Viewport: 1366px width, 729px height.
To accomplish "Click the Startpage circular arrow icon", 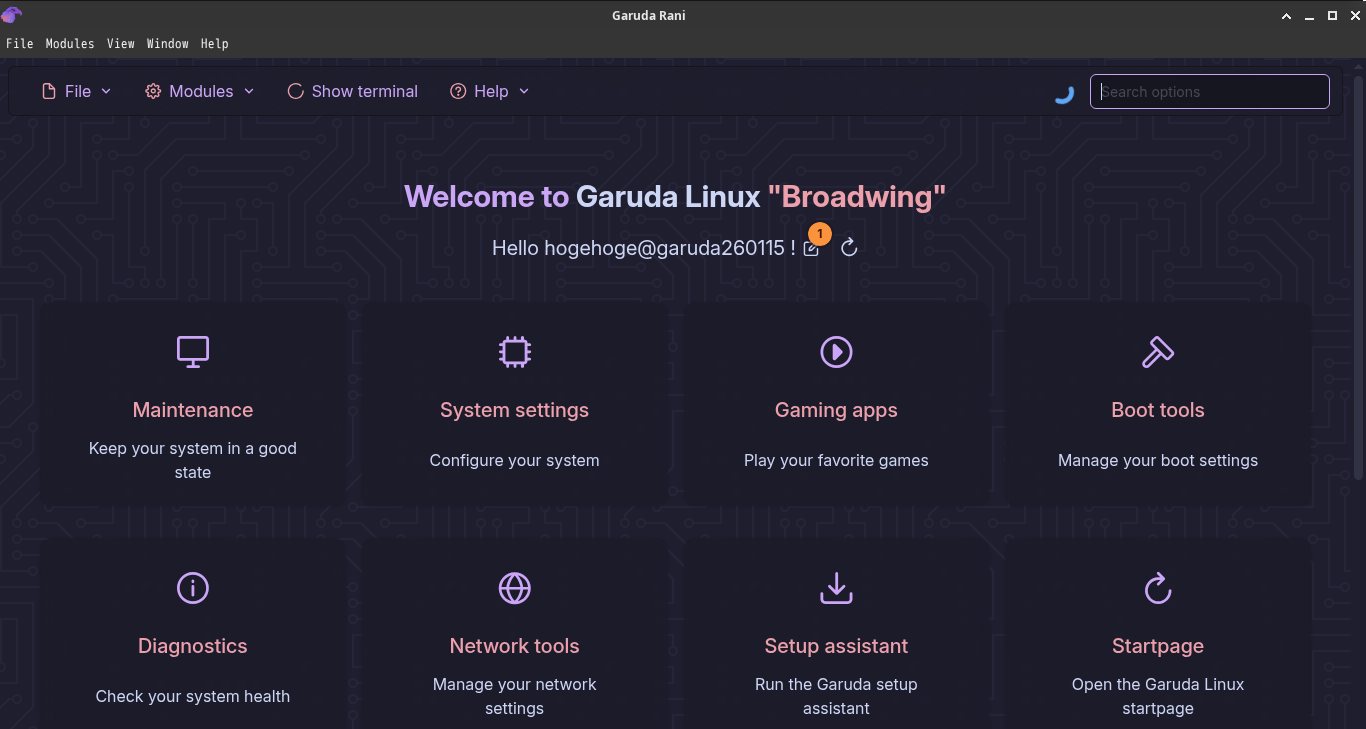I will 1158,588.
